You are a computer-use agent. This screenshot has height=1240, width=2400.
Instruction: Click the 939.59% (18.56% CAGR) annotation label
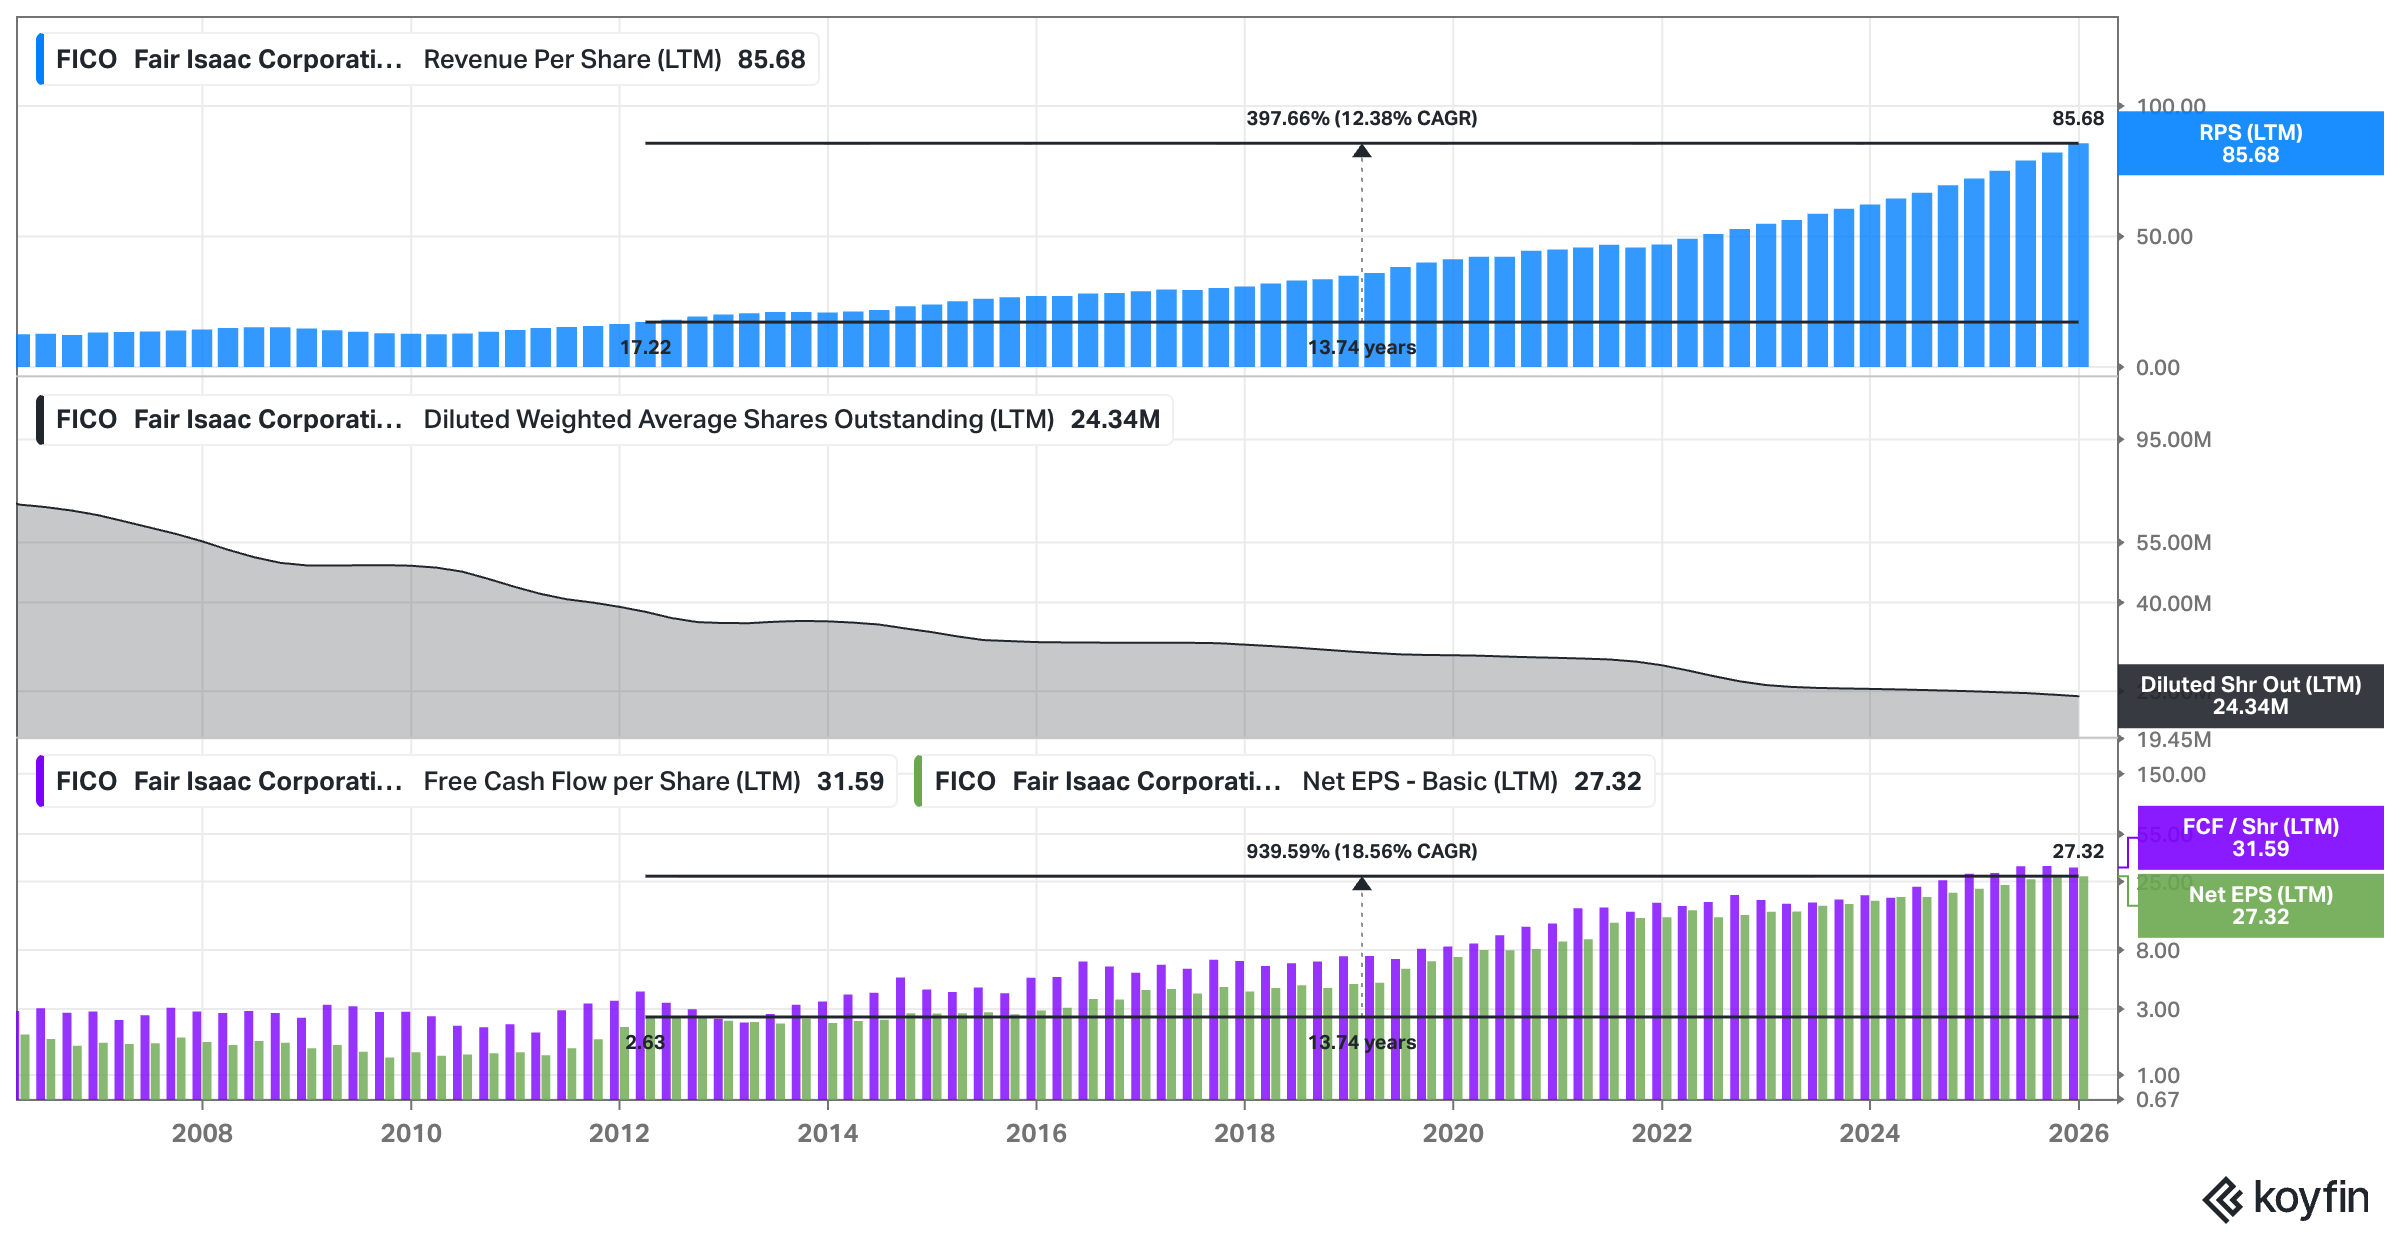1361,851
